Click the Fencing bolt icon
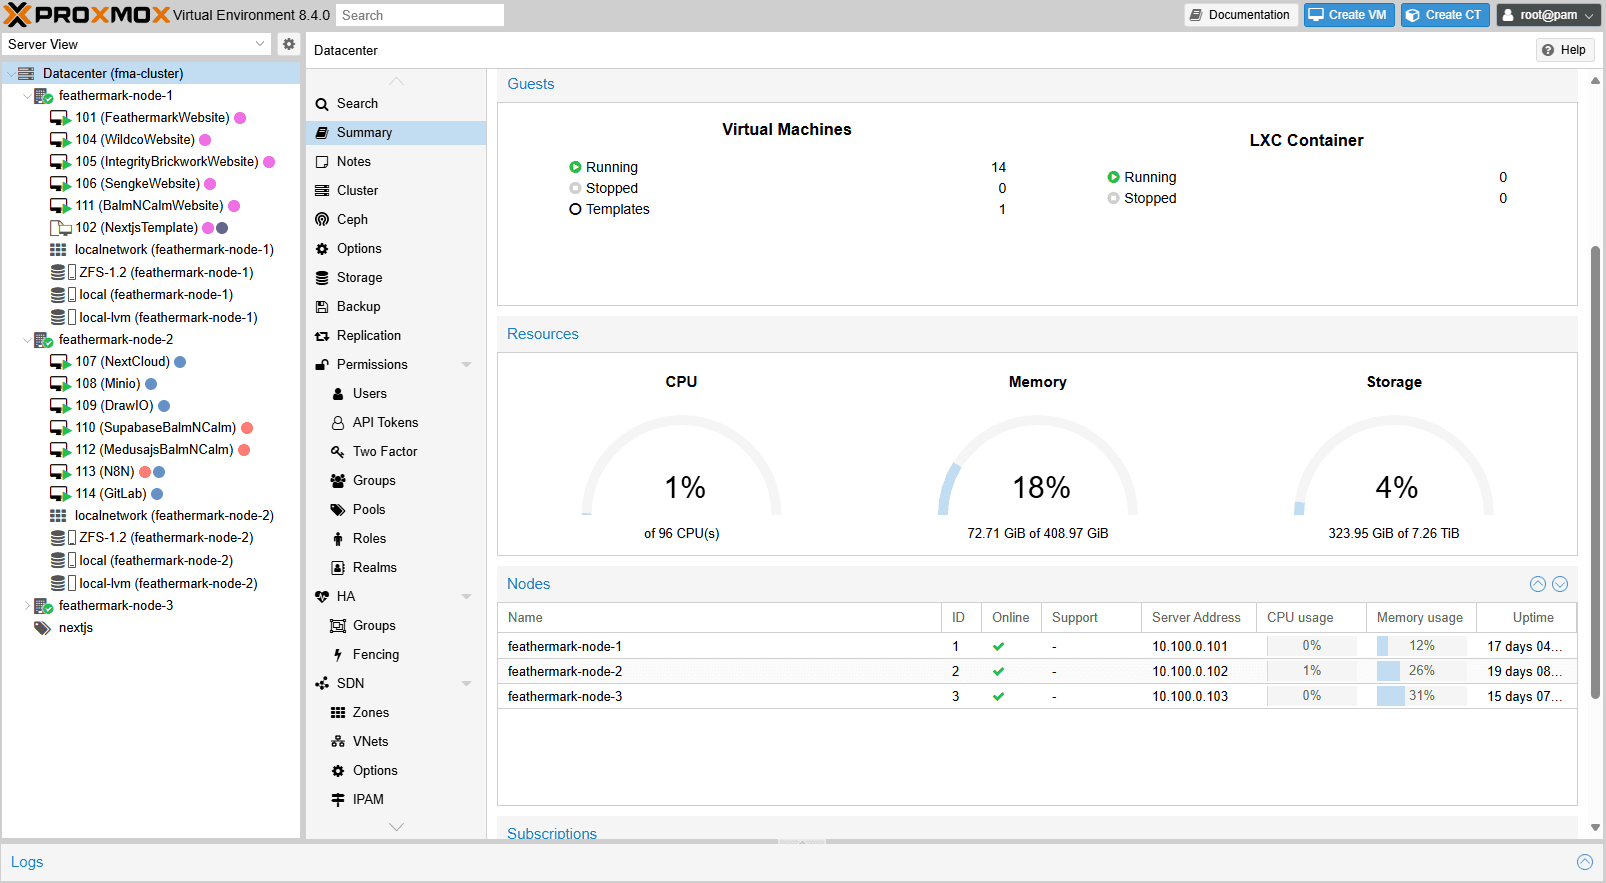This screenshot has height=883, width=1606. click(338, 655)
